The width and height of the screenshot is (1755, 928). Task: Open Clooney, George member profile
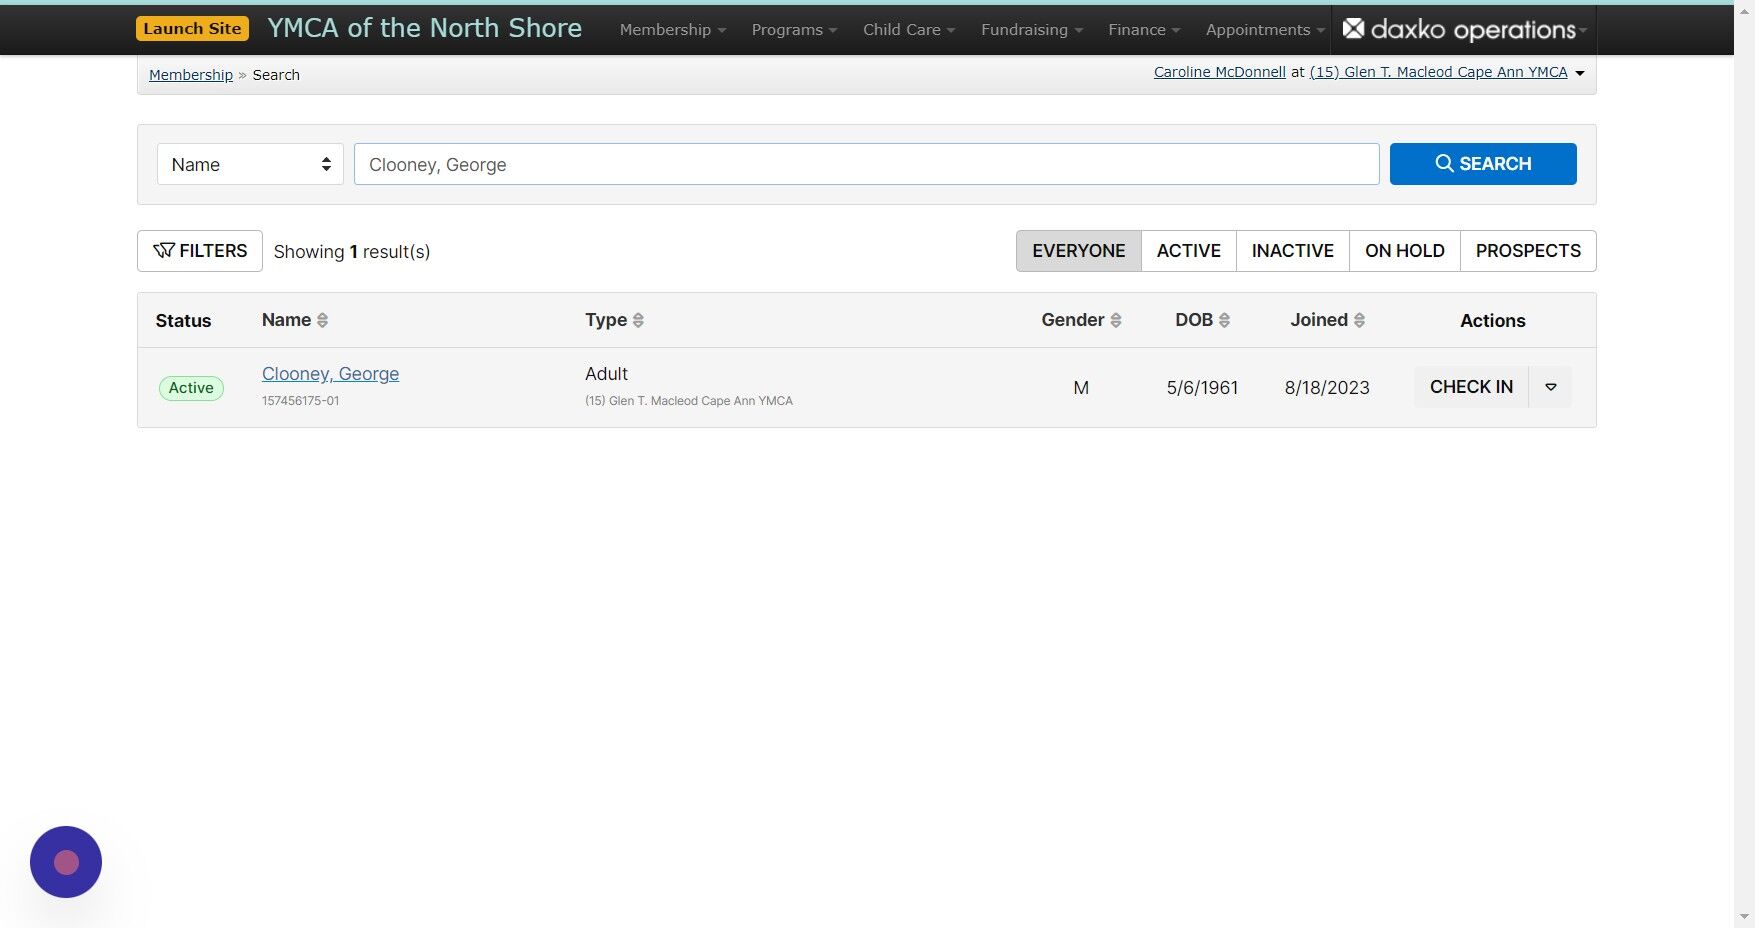pyautogui.click(x=330, y=373)
